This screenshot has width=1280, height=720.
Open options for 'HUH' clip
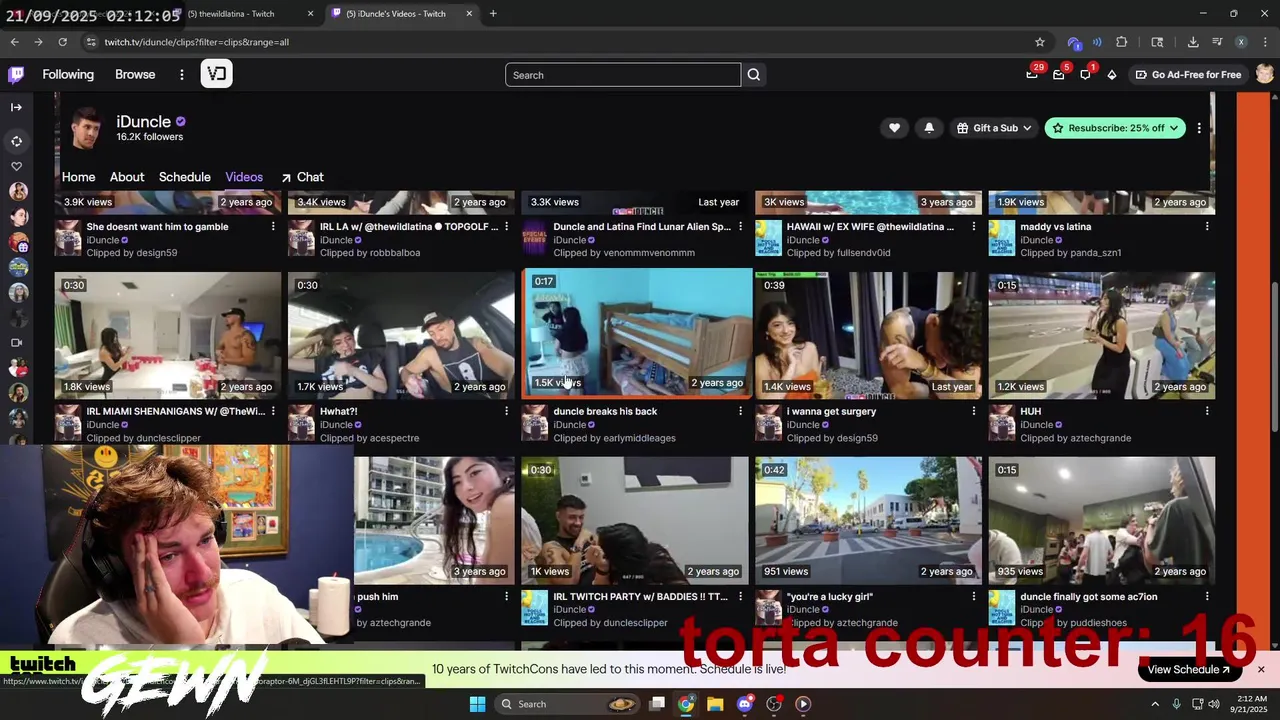(1207, 411)
